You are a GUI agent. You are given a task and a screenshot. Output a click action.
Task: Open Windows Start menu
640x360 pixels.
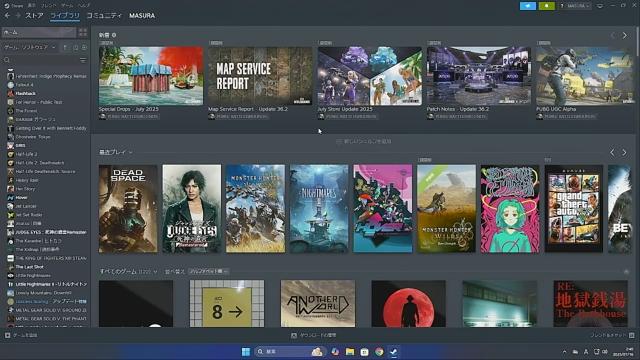click(x=246, y=351)
